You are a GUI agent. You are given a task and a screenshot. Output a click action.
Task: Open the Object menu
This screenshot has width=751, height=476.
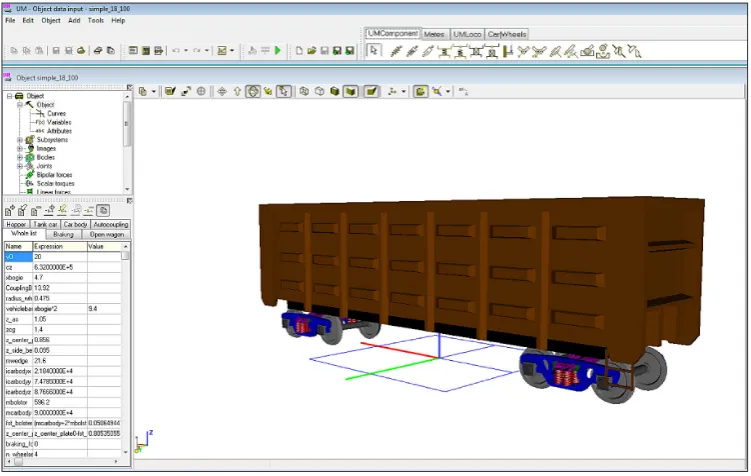(51, 21)
